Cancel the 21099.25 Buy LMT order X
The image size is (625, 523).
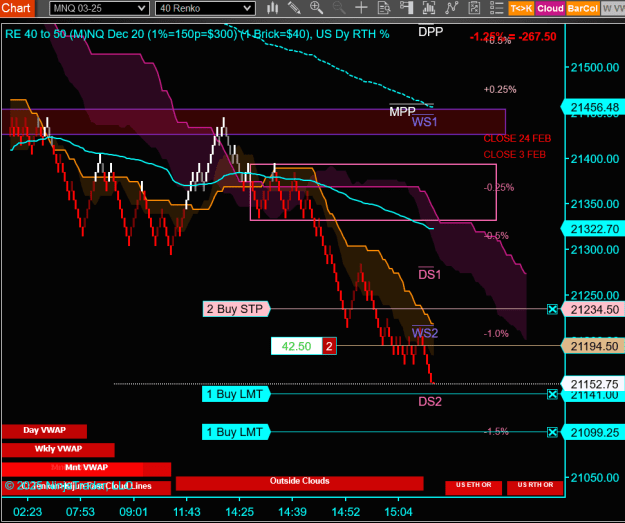pyautogui.click(x=552, y=432)
